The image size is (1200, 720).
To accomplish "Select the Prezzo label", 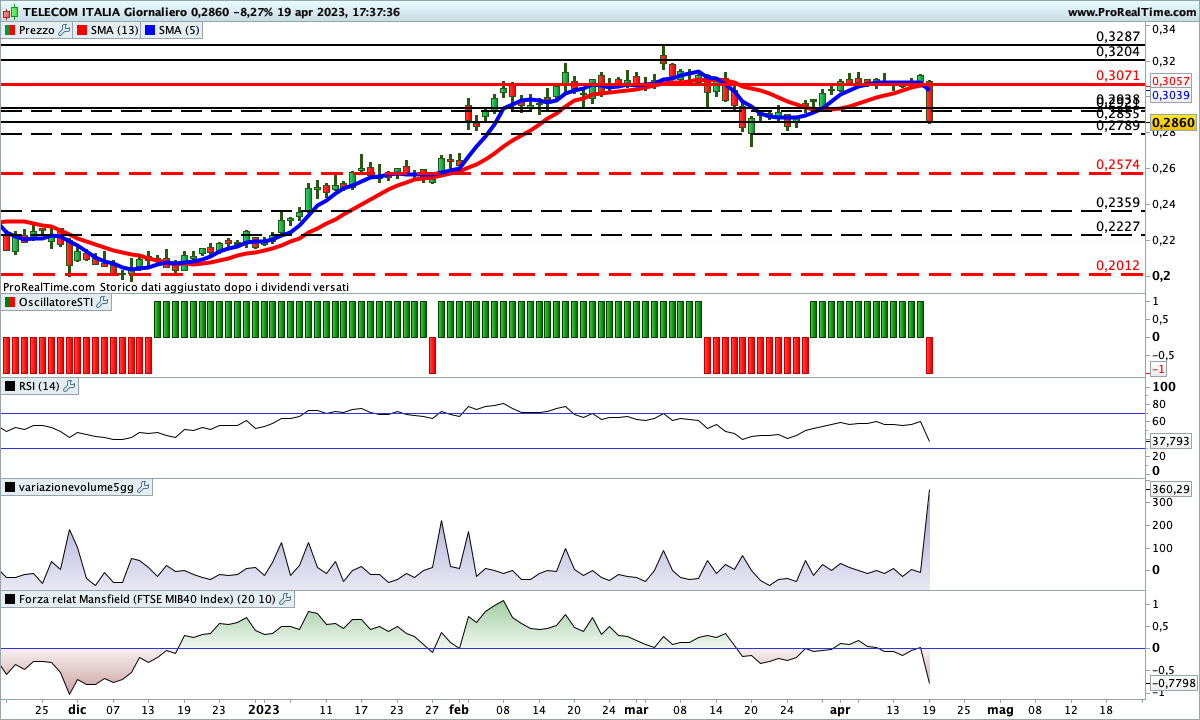I will [x=38, y=30].
